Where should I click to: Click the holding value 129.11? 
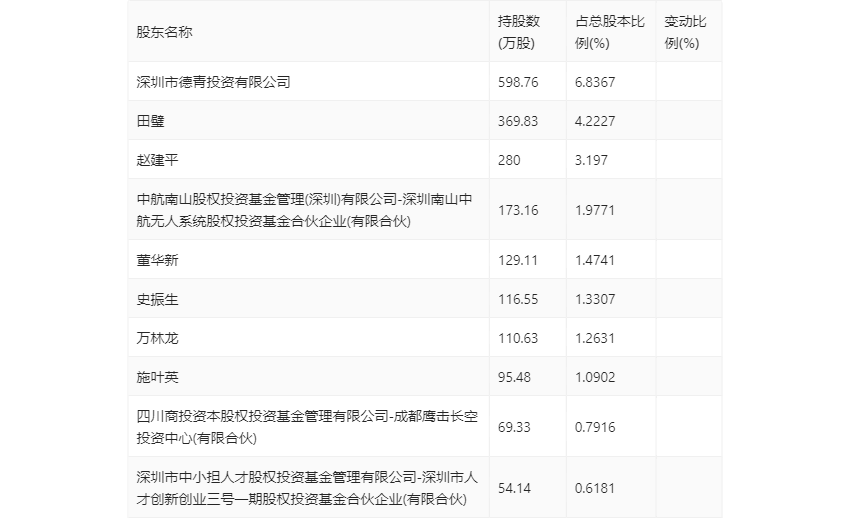[x=518, y=260]
